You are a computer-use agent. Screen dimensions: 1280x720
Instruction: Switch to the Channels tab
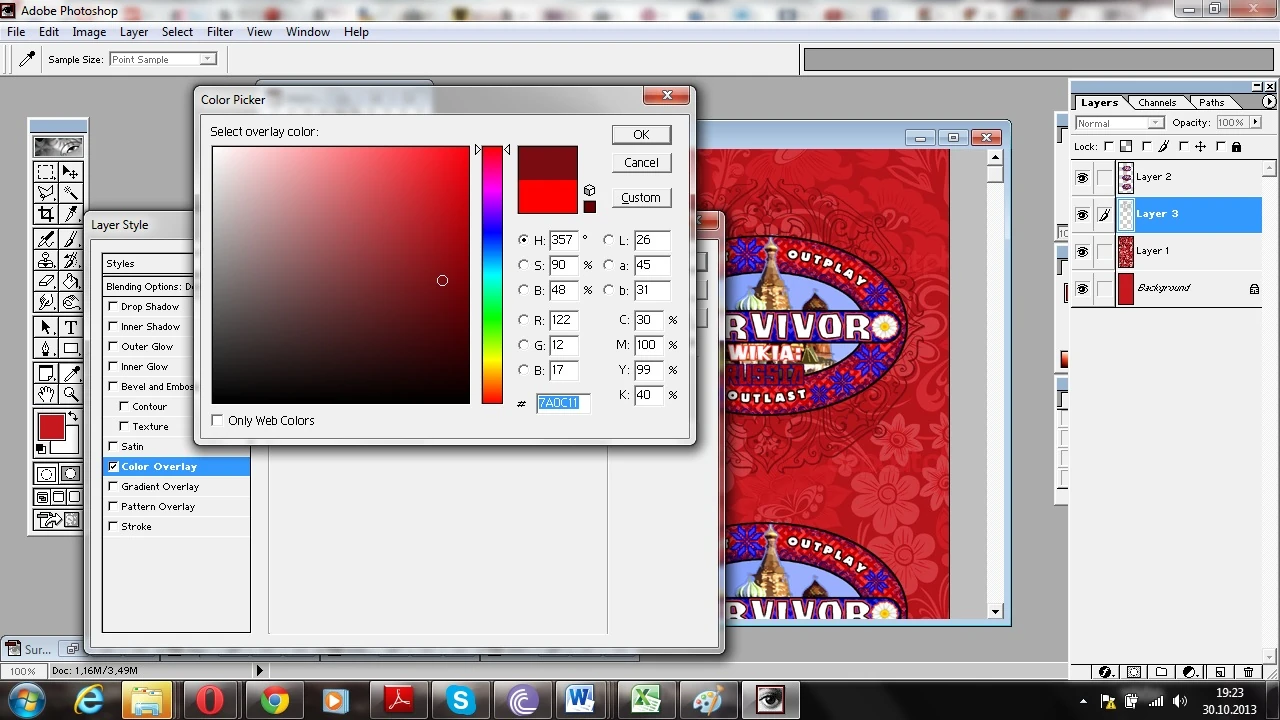click(1157, 102)
